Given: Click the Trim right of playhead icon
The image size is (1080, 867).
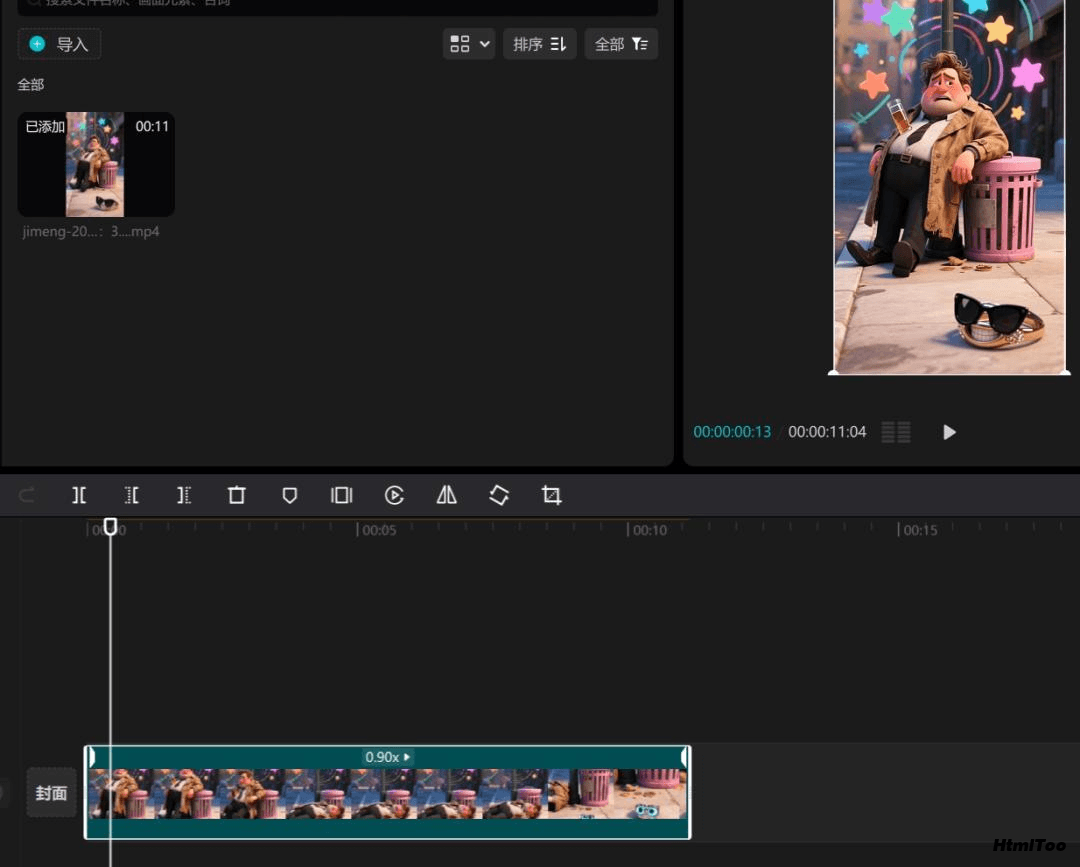Looking at the screenshot, I should coord(184,495).
